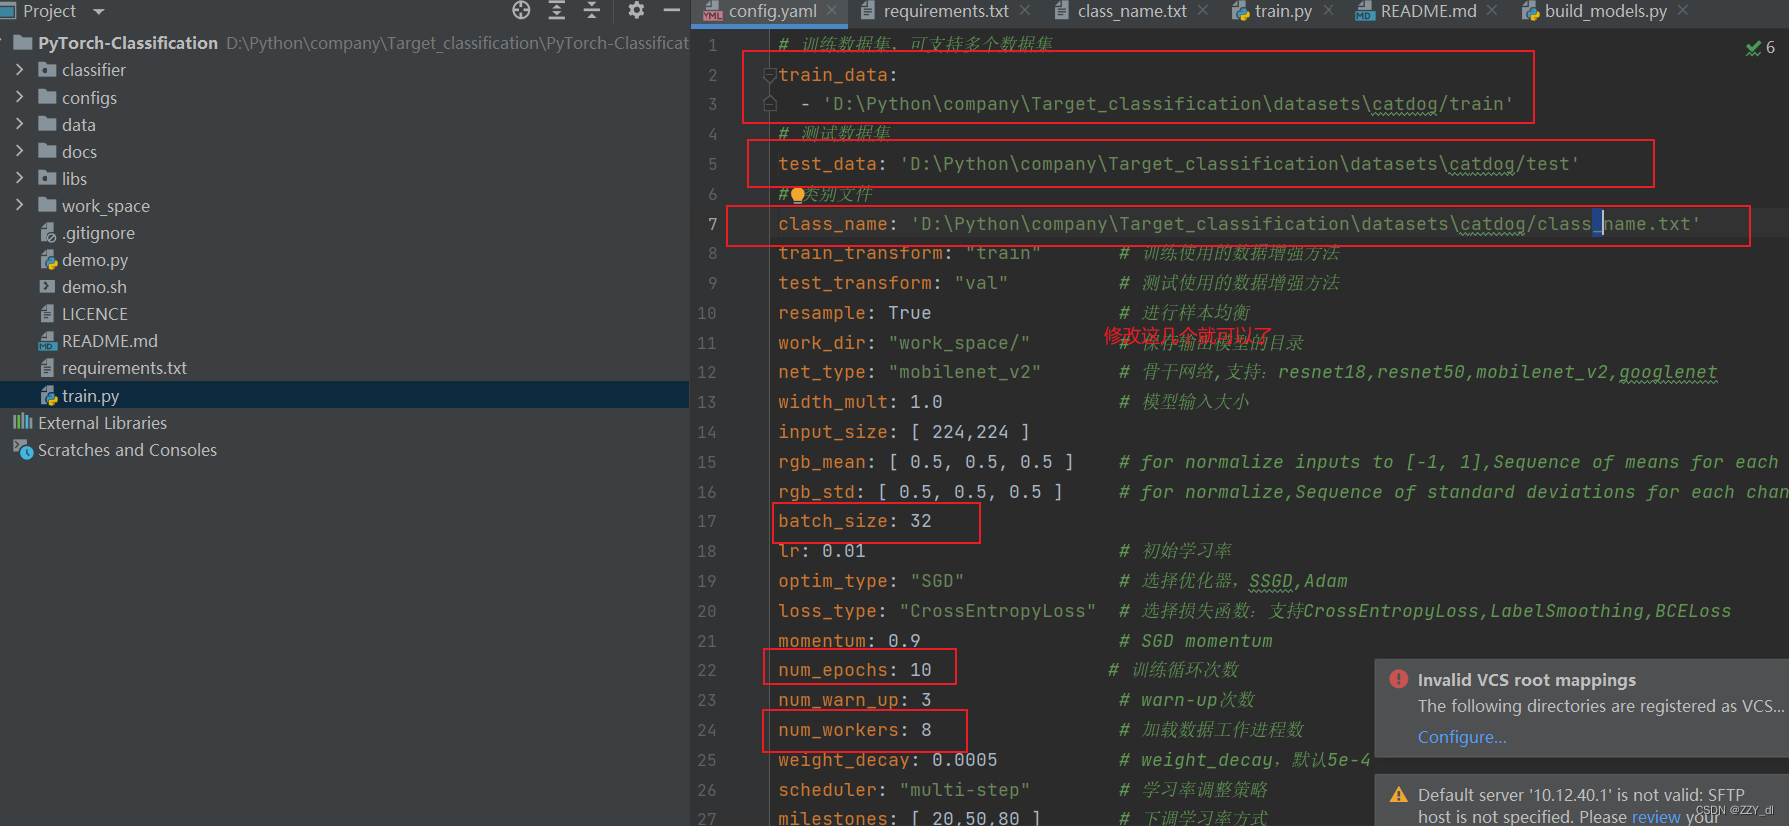The width and height of the screenshot is (1789, 826).
Task: Close the requirements.txt tab
Action: (x=1025, y=10)
